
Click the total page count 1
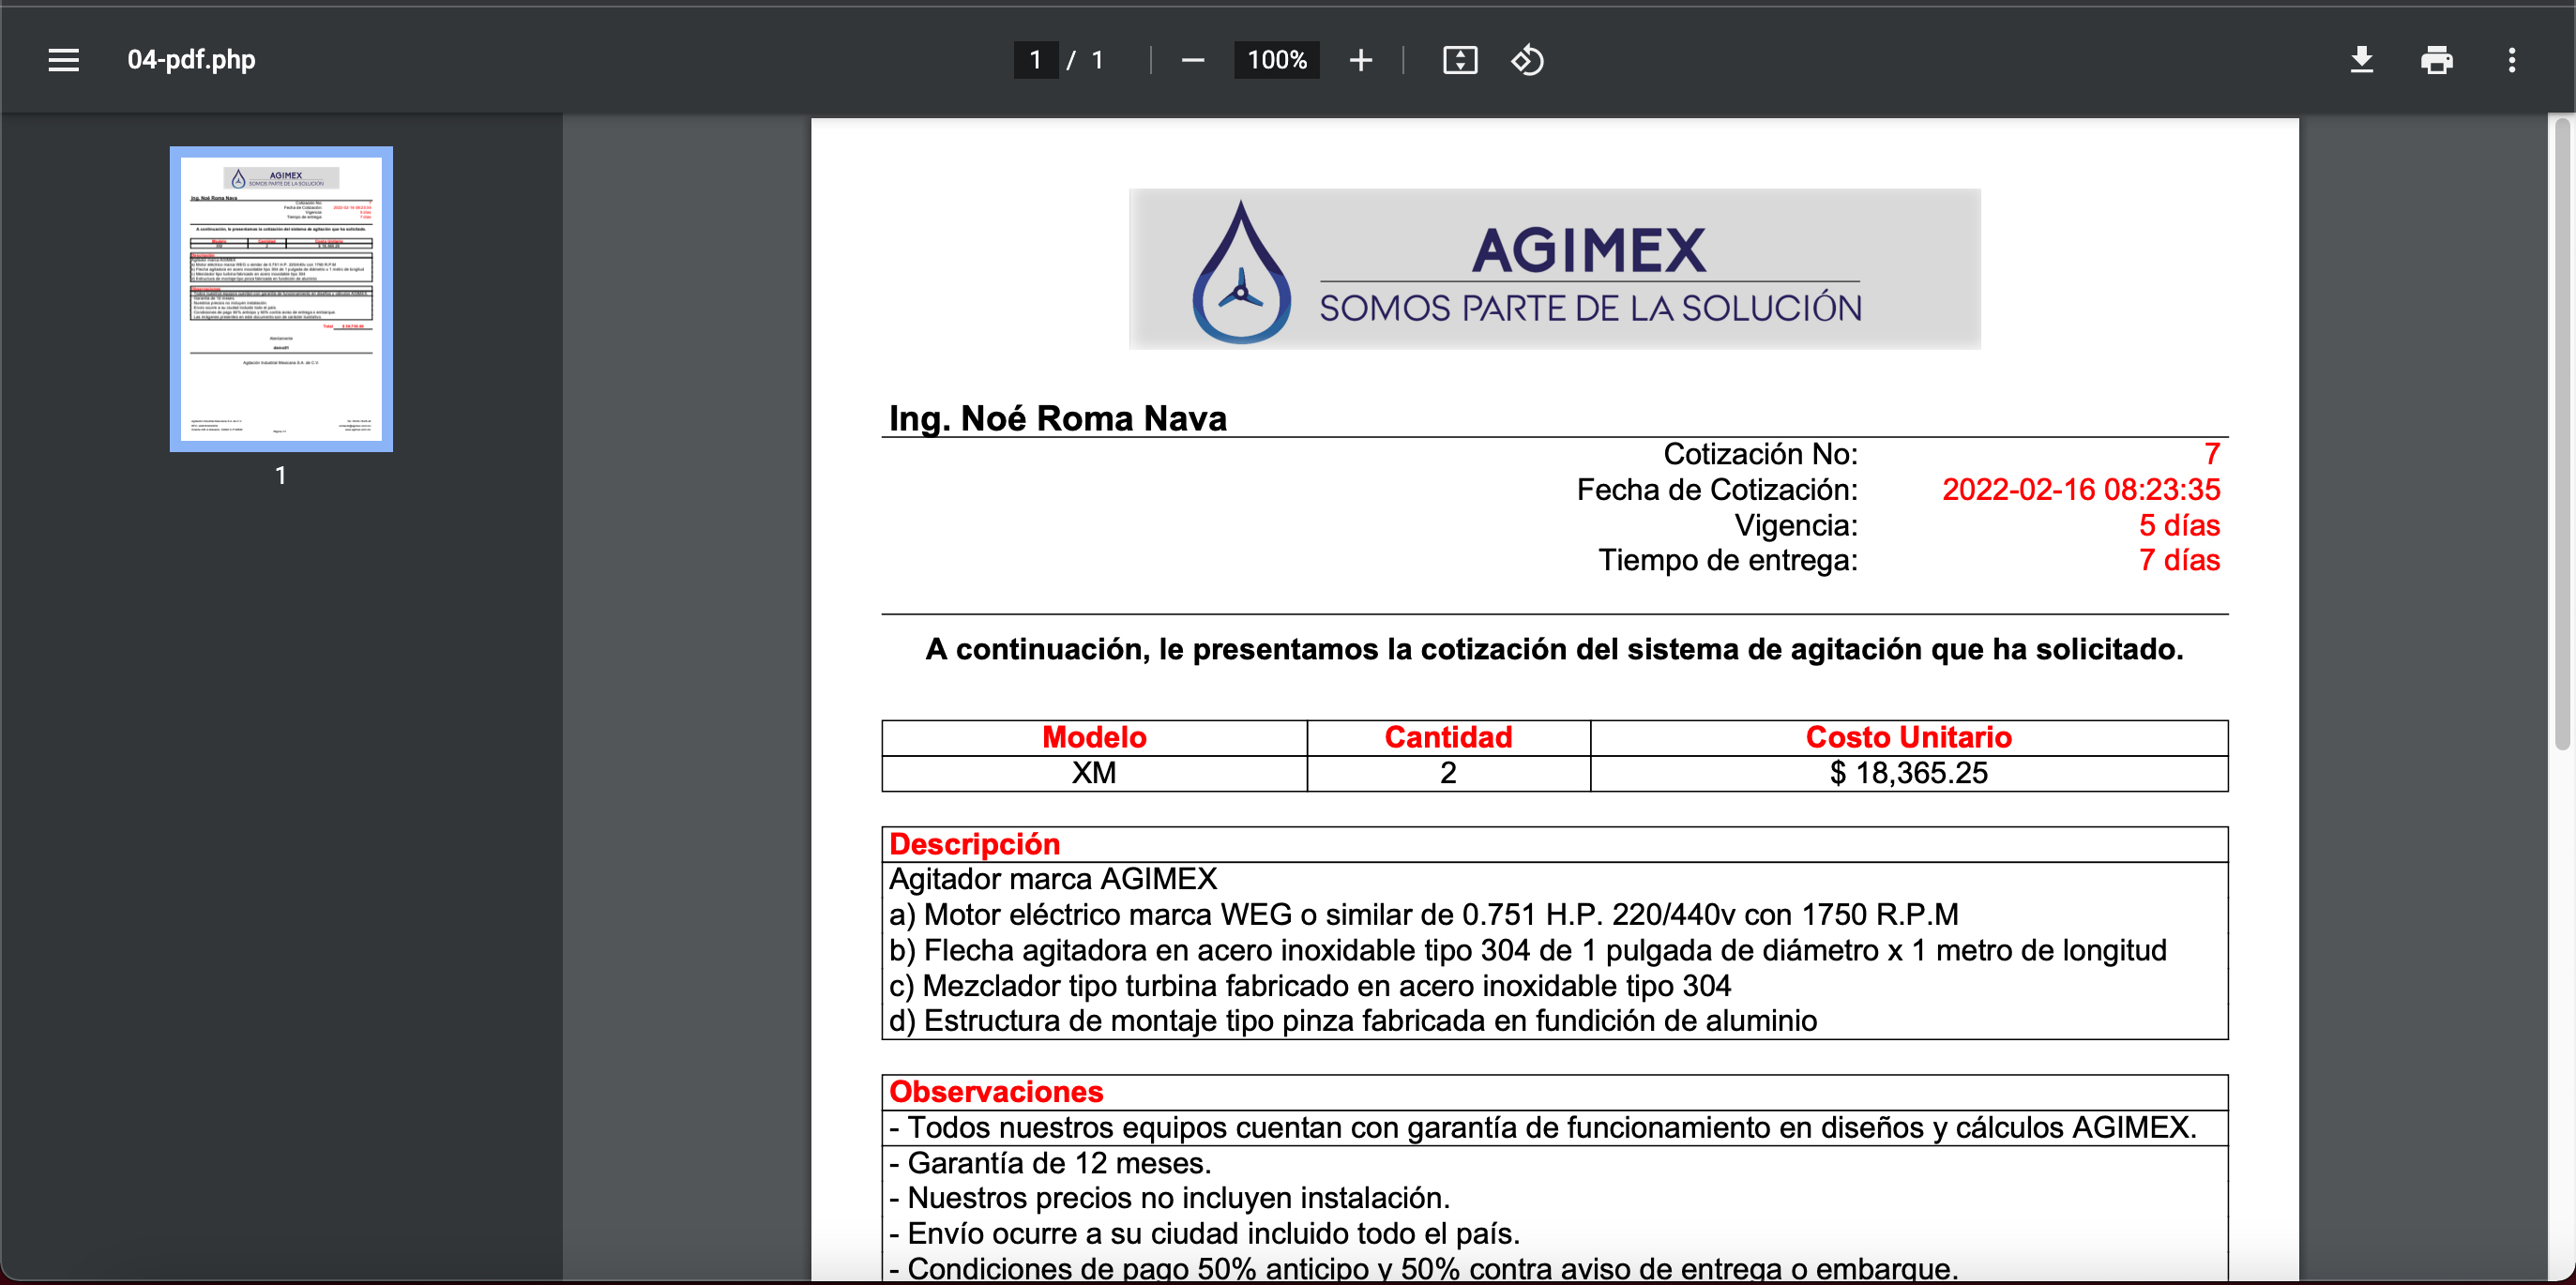coord(1097,60)
